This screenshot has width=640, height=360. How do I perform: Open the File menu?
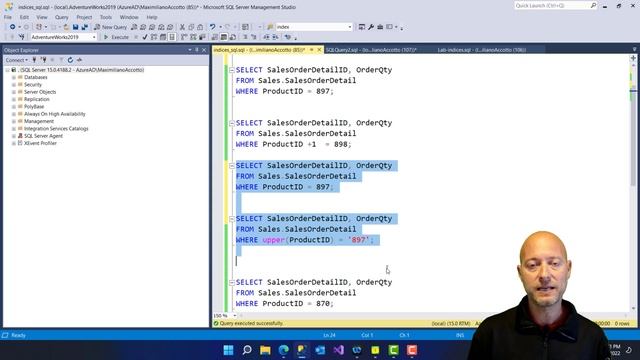coord(8,17)
